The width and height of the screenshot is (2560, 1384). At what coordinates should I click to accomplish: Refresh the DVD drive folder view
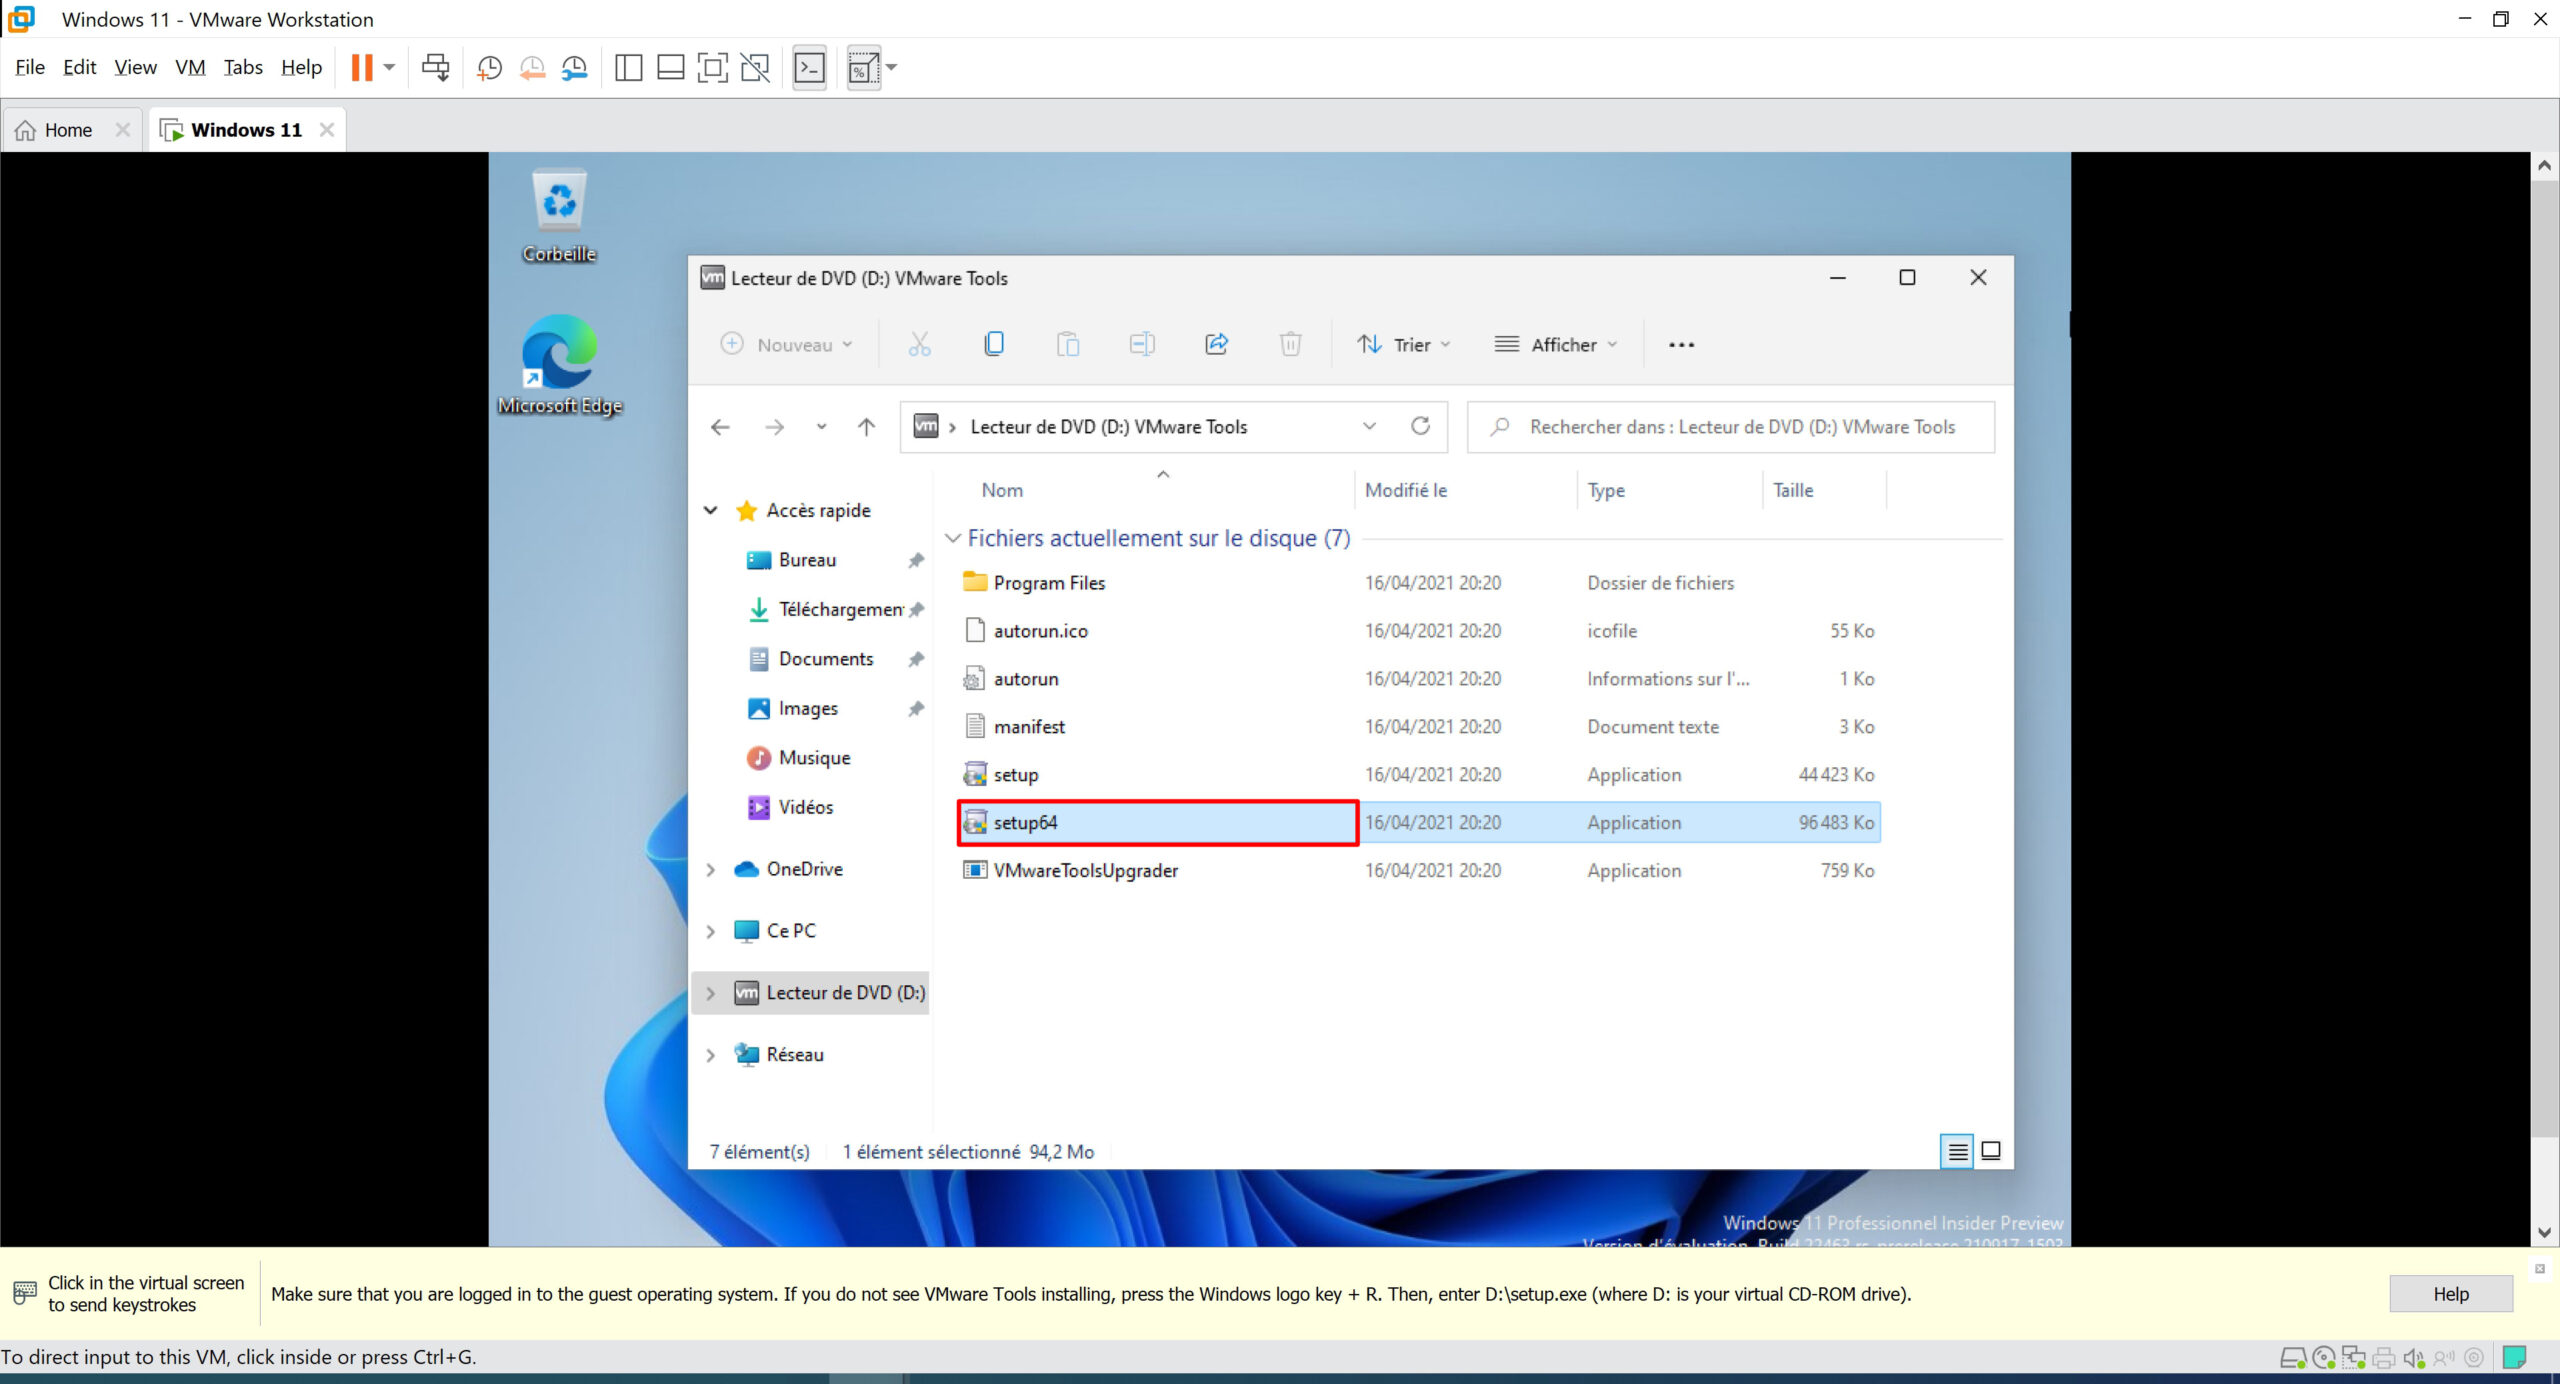coord(1420,427)
